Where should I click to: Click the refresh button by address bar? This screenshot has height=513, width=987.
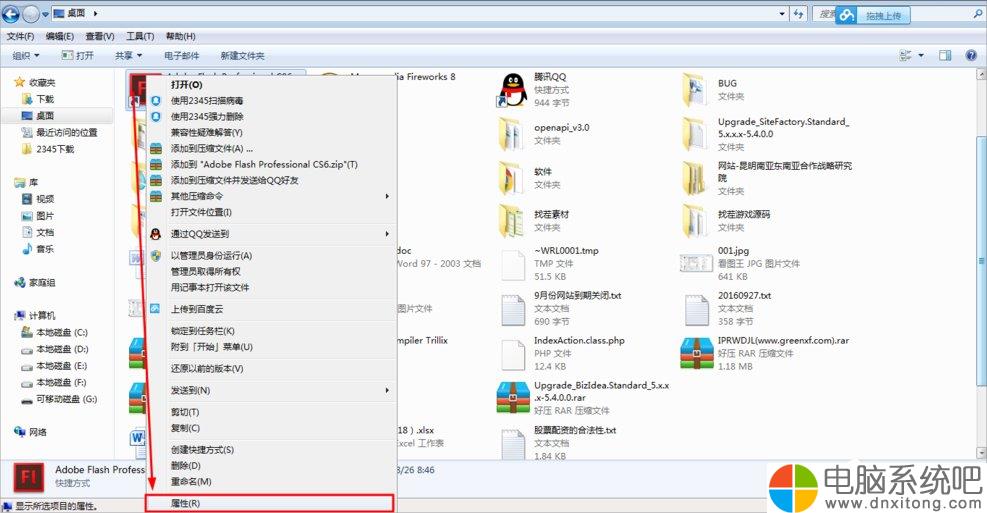(x=798, y=13)
